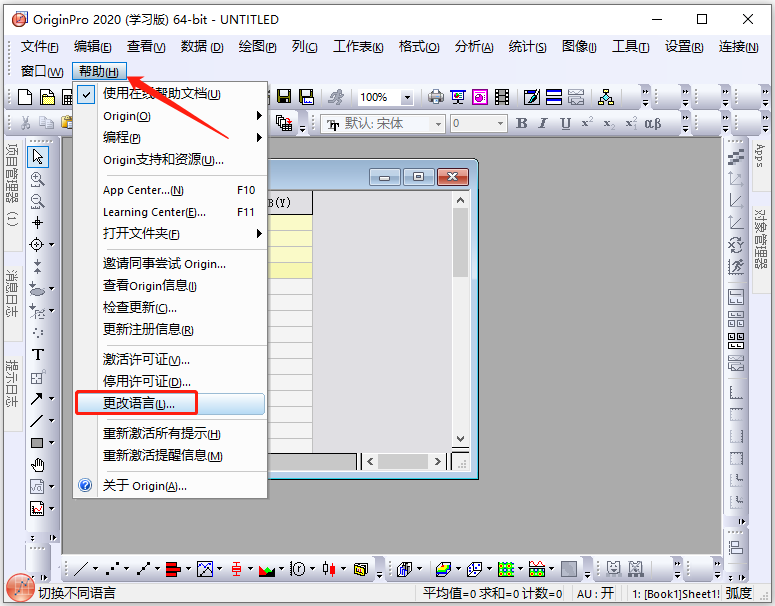This screenshot has width=775, height=606.
Task: Open the 文件(F) menu
Action: [x=40, y=47]
